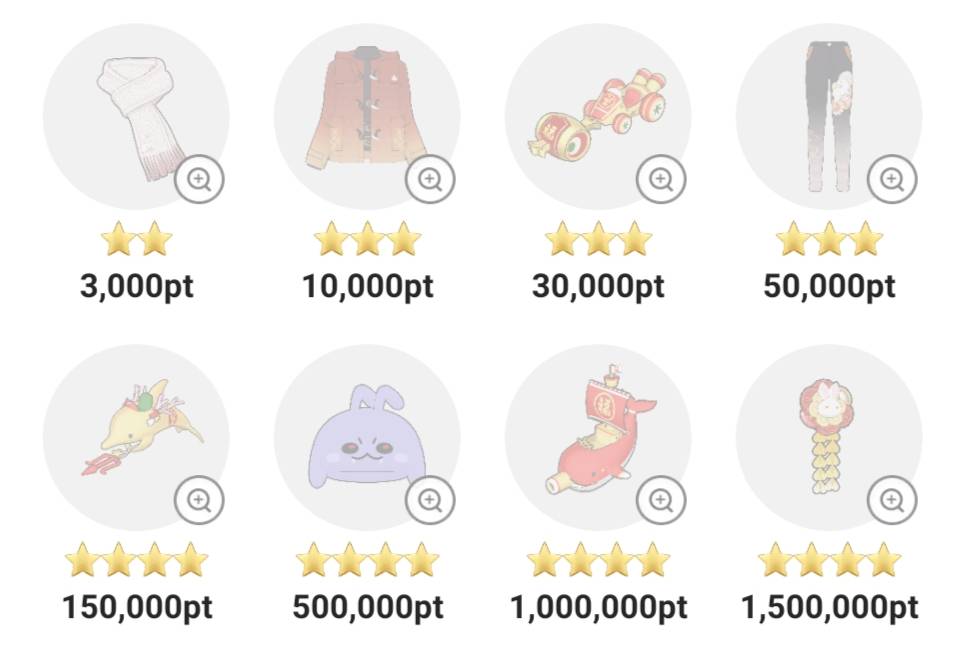Viewport: 961px width, 655px height.
Task: Zoom into the red whale ship item
Action: pyautogui.click(x=661, y=498)
